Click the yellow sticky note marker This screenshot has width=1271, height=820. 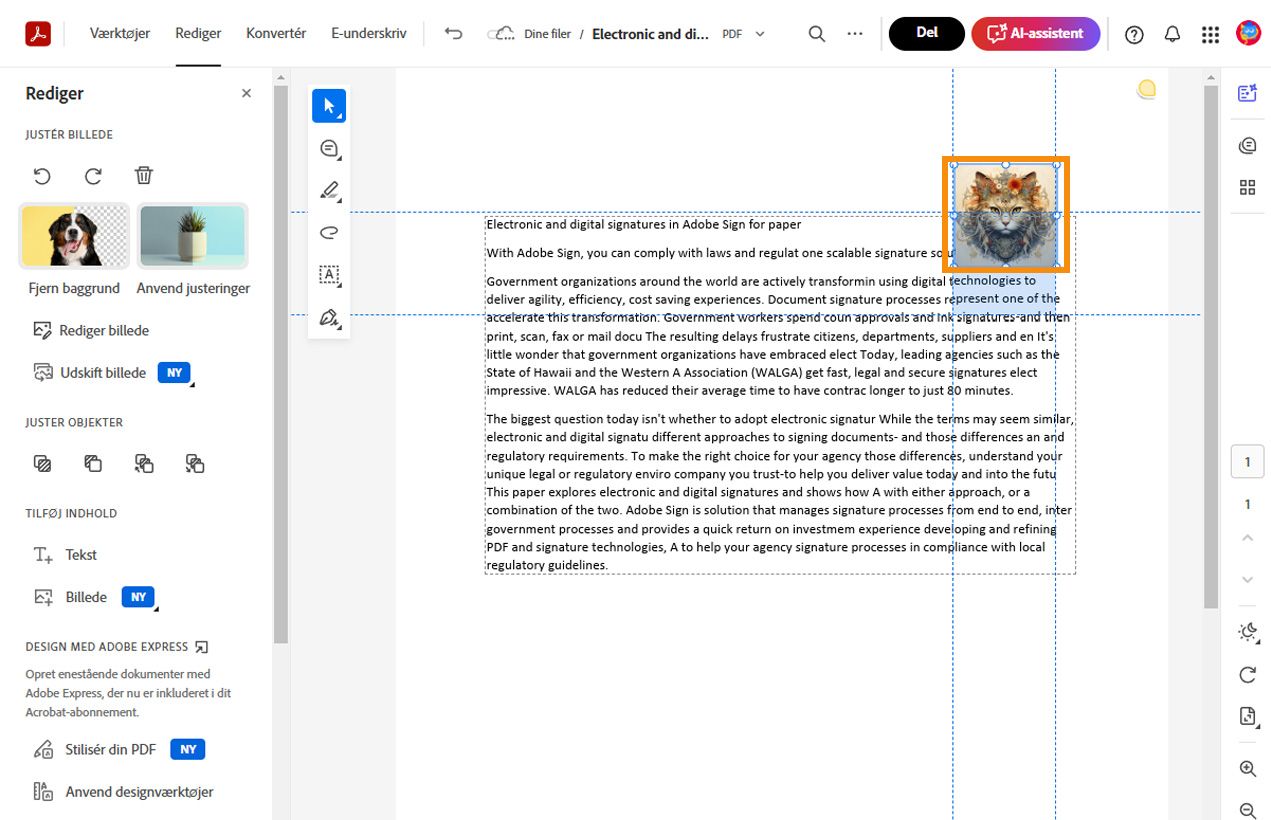coord(1147,89)
